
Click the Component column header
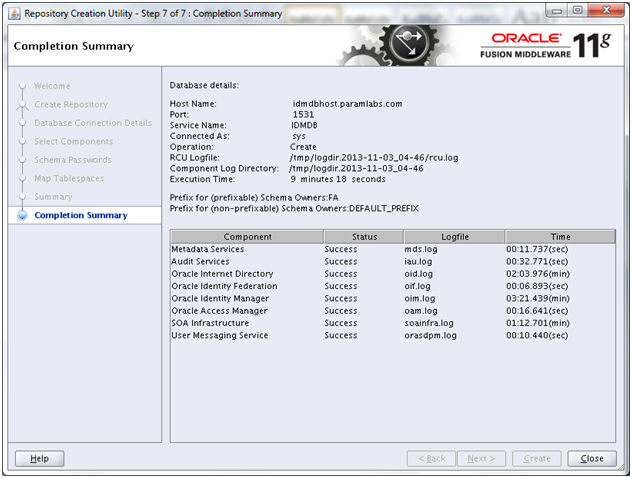coord(247,237)
